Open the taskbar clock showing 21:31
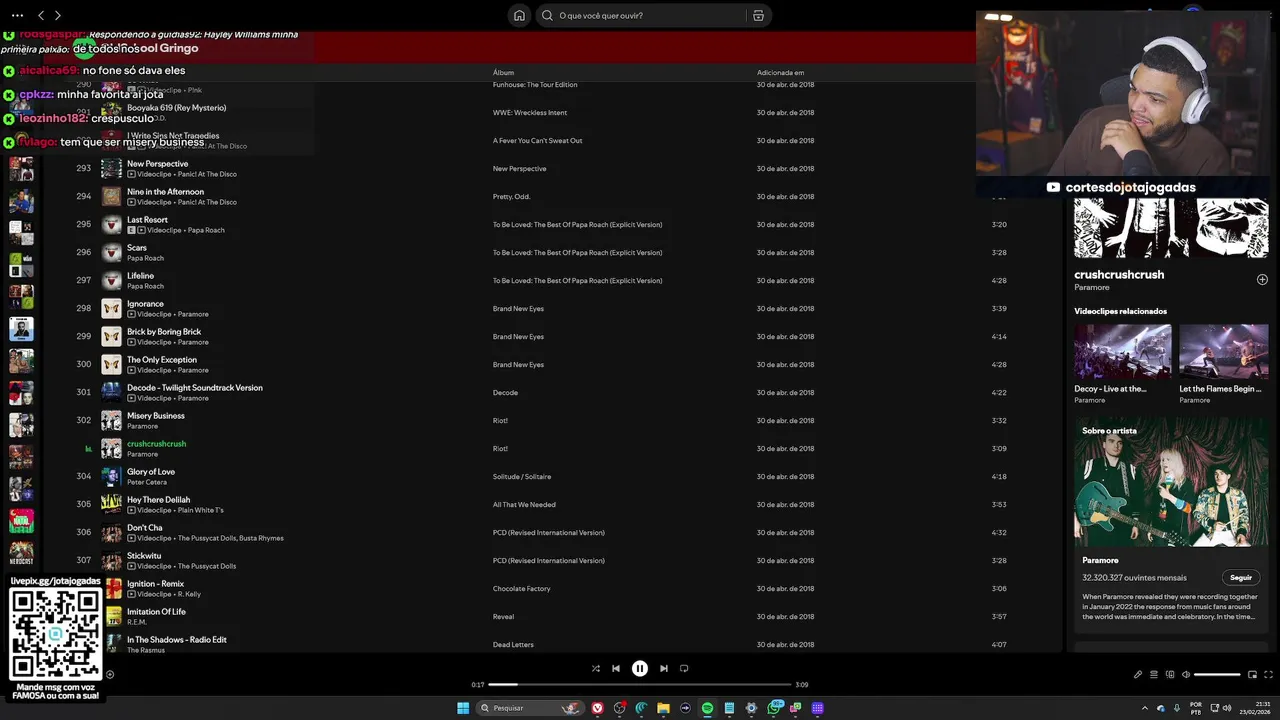This screenshot has width=1280, height=720. tap(1255, 708)
